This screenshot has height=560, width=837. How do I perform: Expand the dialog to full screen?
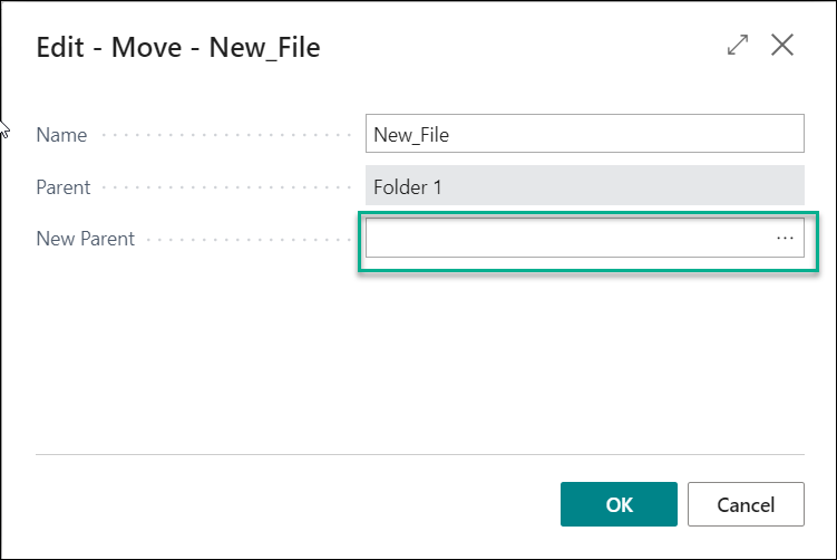(x=738, y=46)
